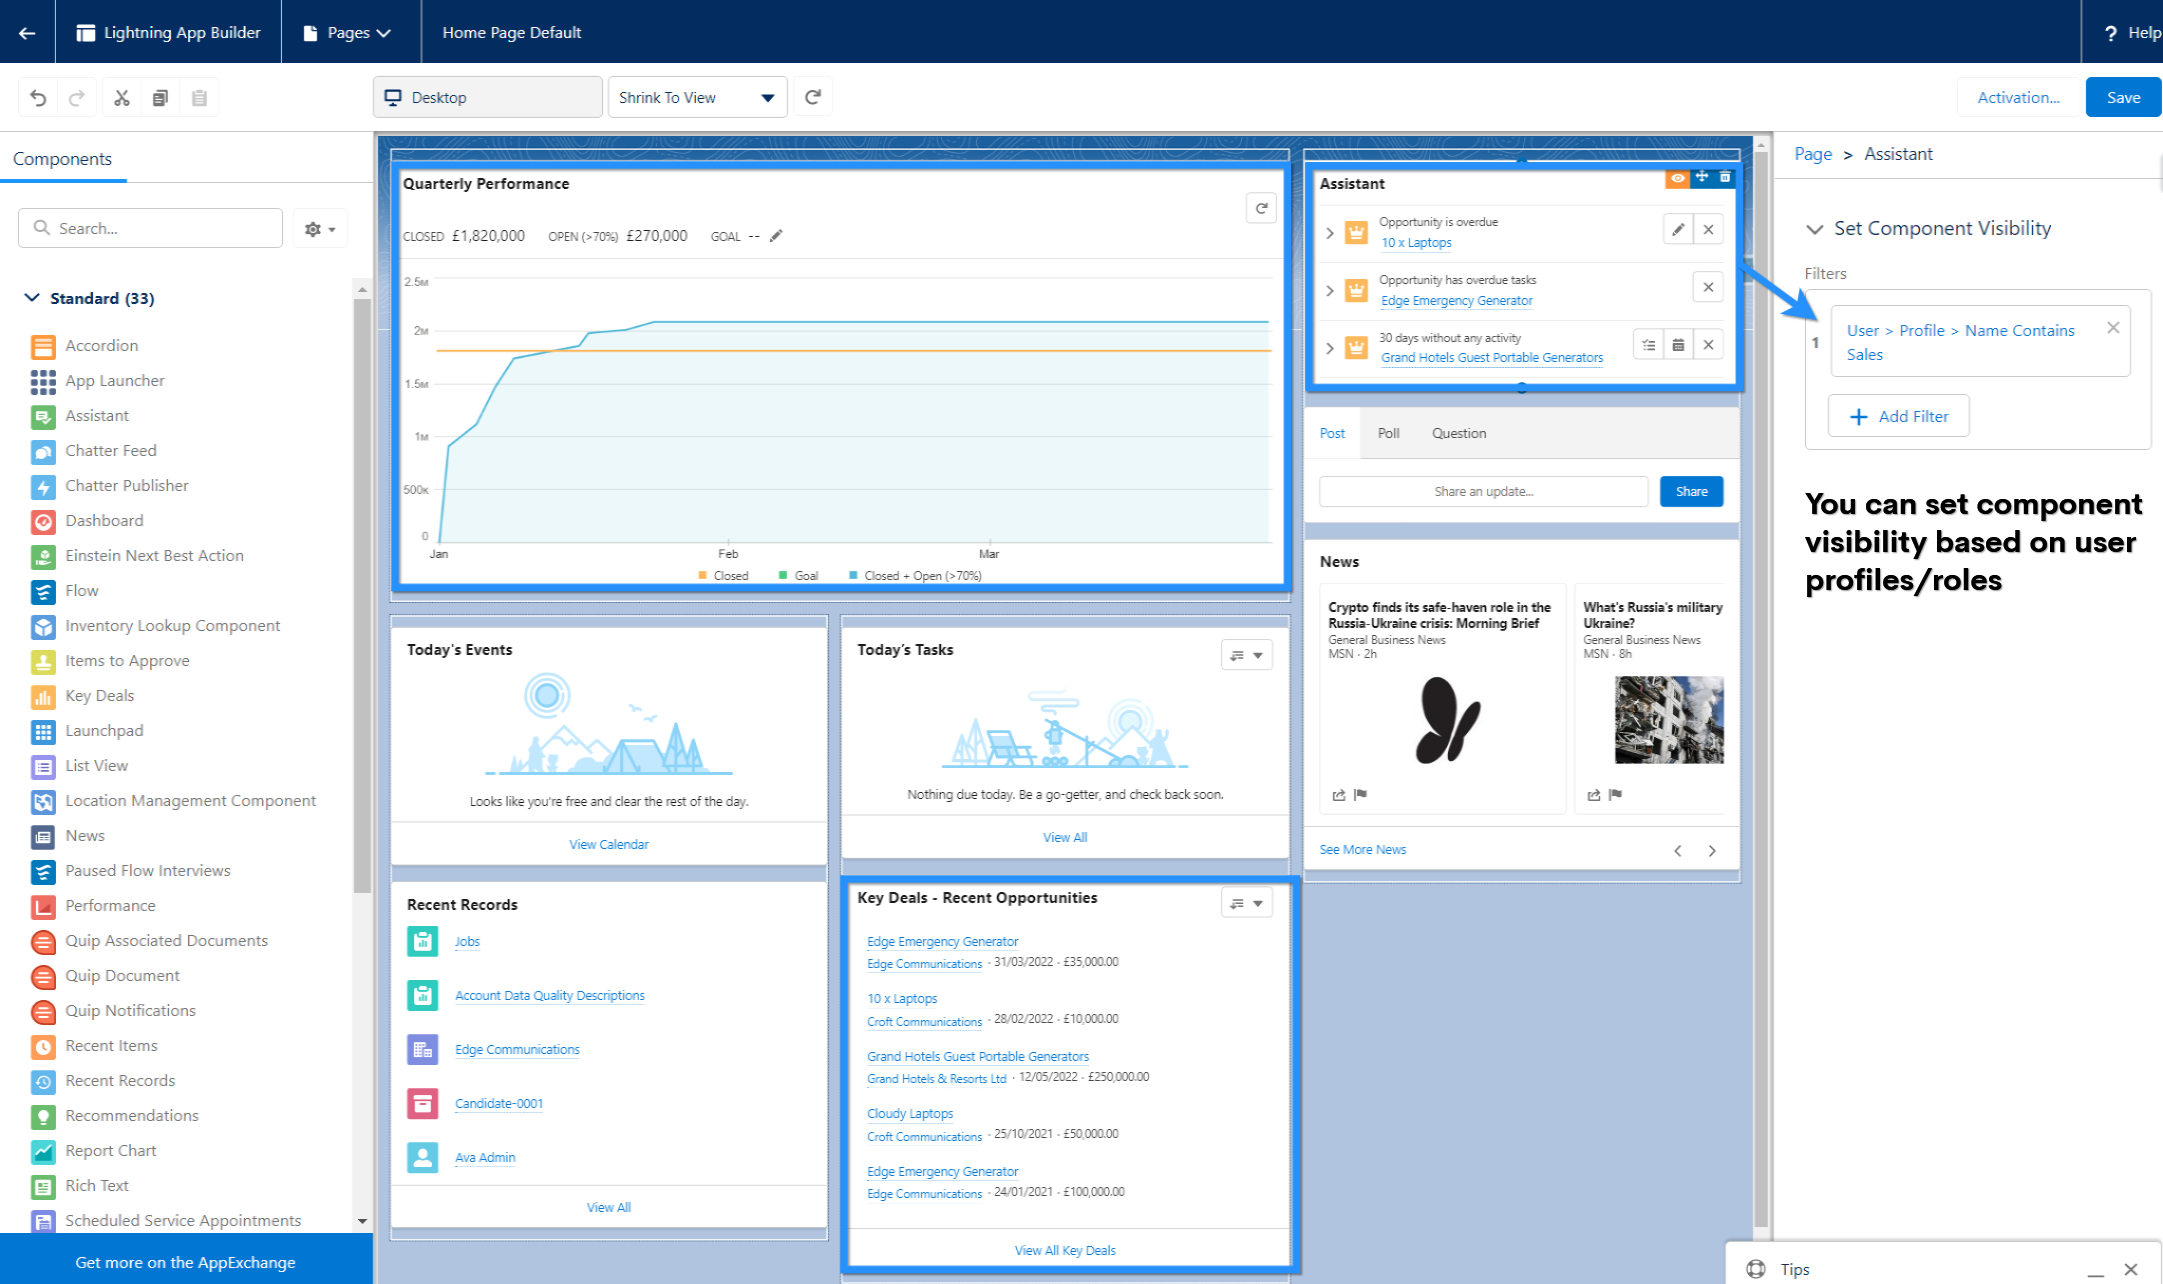Open the components settings gear dropdown
The width and height of the screenshot is (2163, 1284).
[x=320, y=229]
